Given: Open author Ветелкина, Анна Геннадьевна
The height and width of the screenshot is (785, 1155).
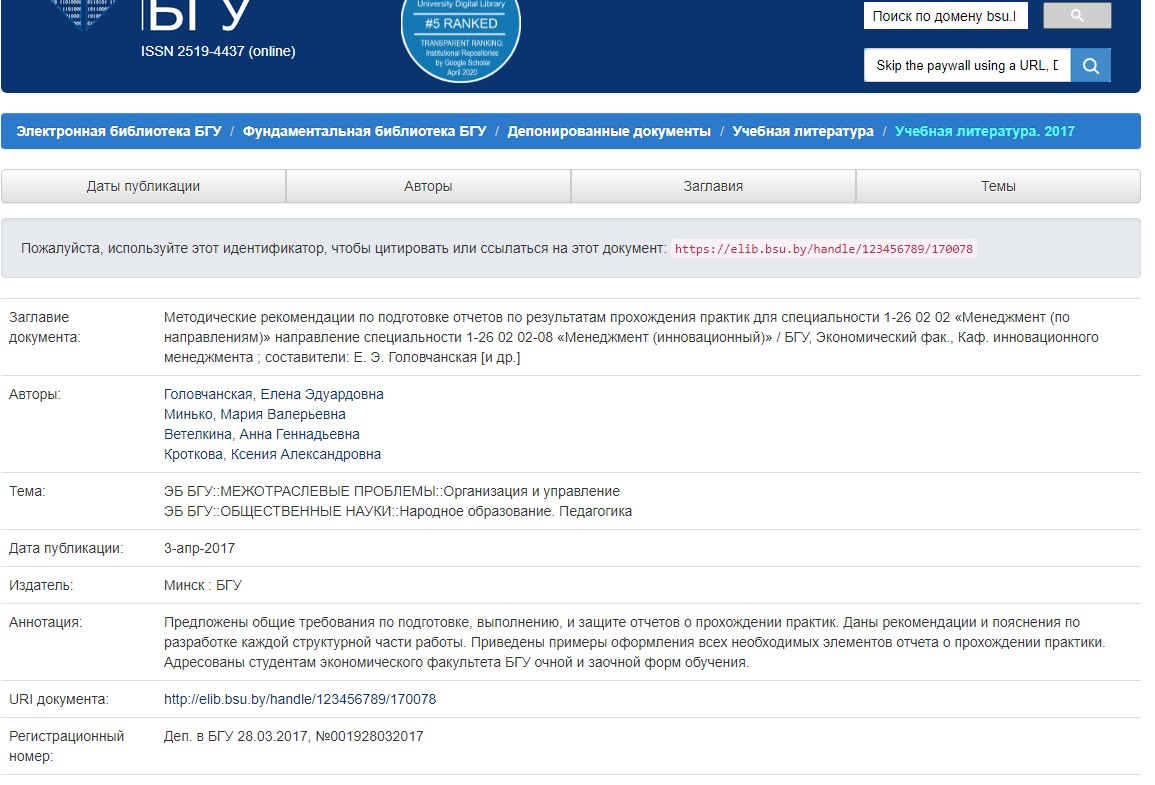Looking at the screenshot, I should coord(261,434).
